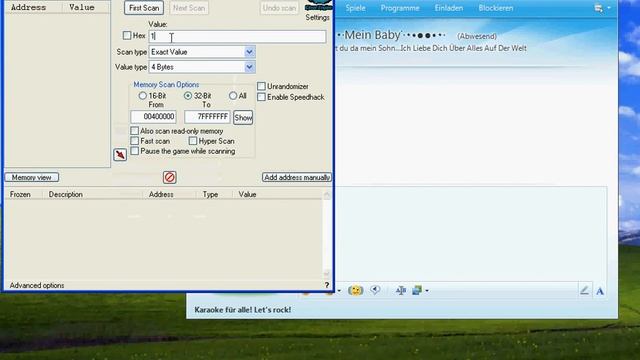Click the Frozen column header
640x360 pixels.
(x=20, y=194)
